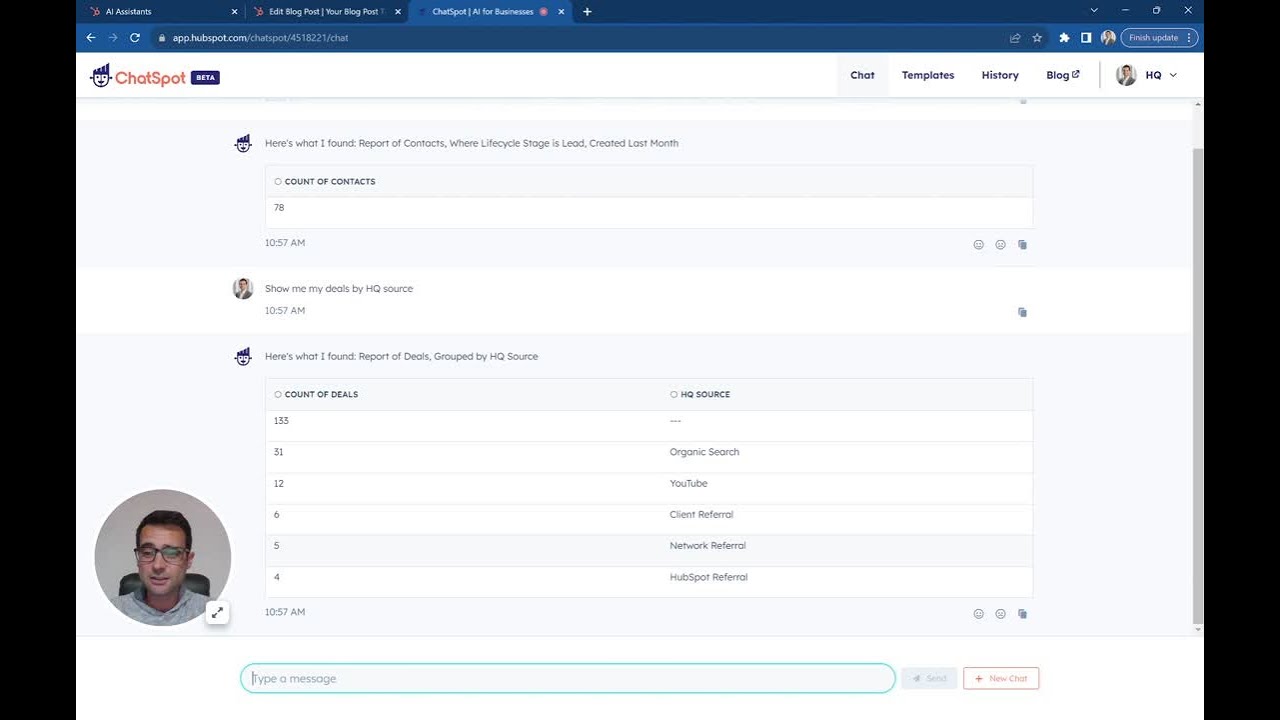Click the Send button
The width and height of the screenshot is (1280, 720).
(x=929, y=678)
